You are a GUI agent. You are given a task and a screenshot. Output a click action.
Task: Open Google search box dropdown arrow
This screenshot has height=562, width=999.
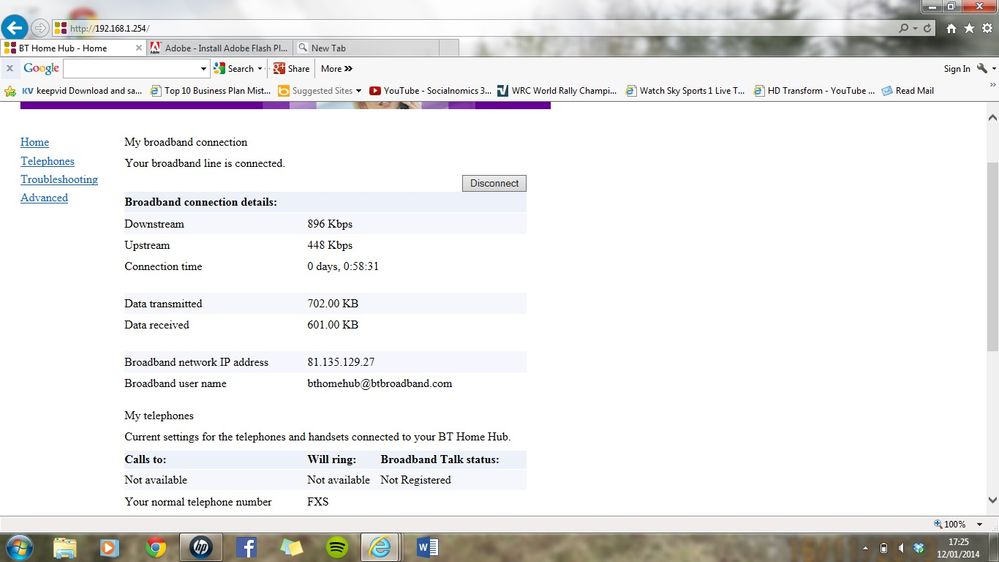[x=203, y=68]
